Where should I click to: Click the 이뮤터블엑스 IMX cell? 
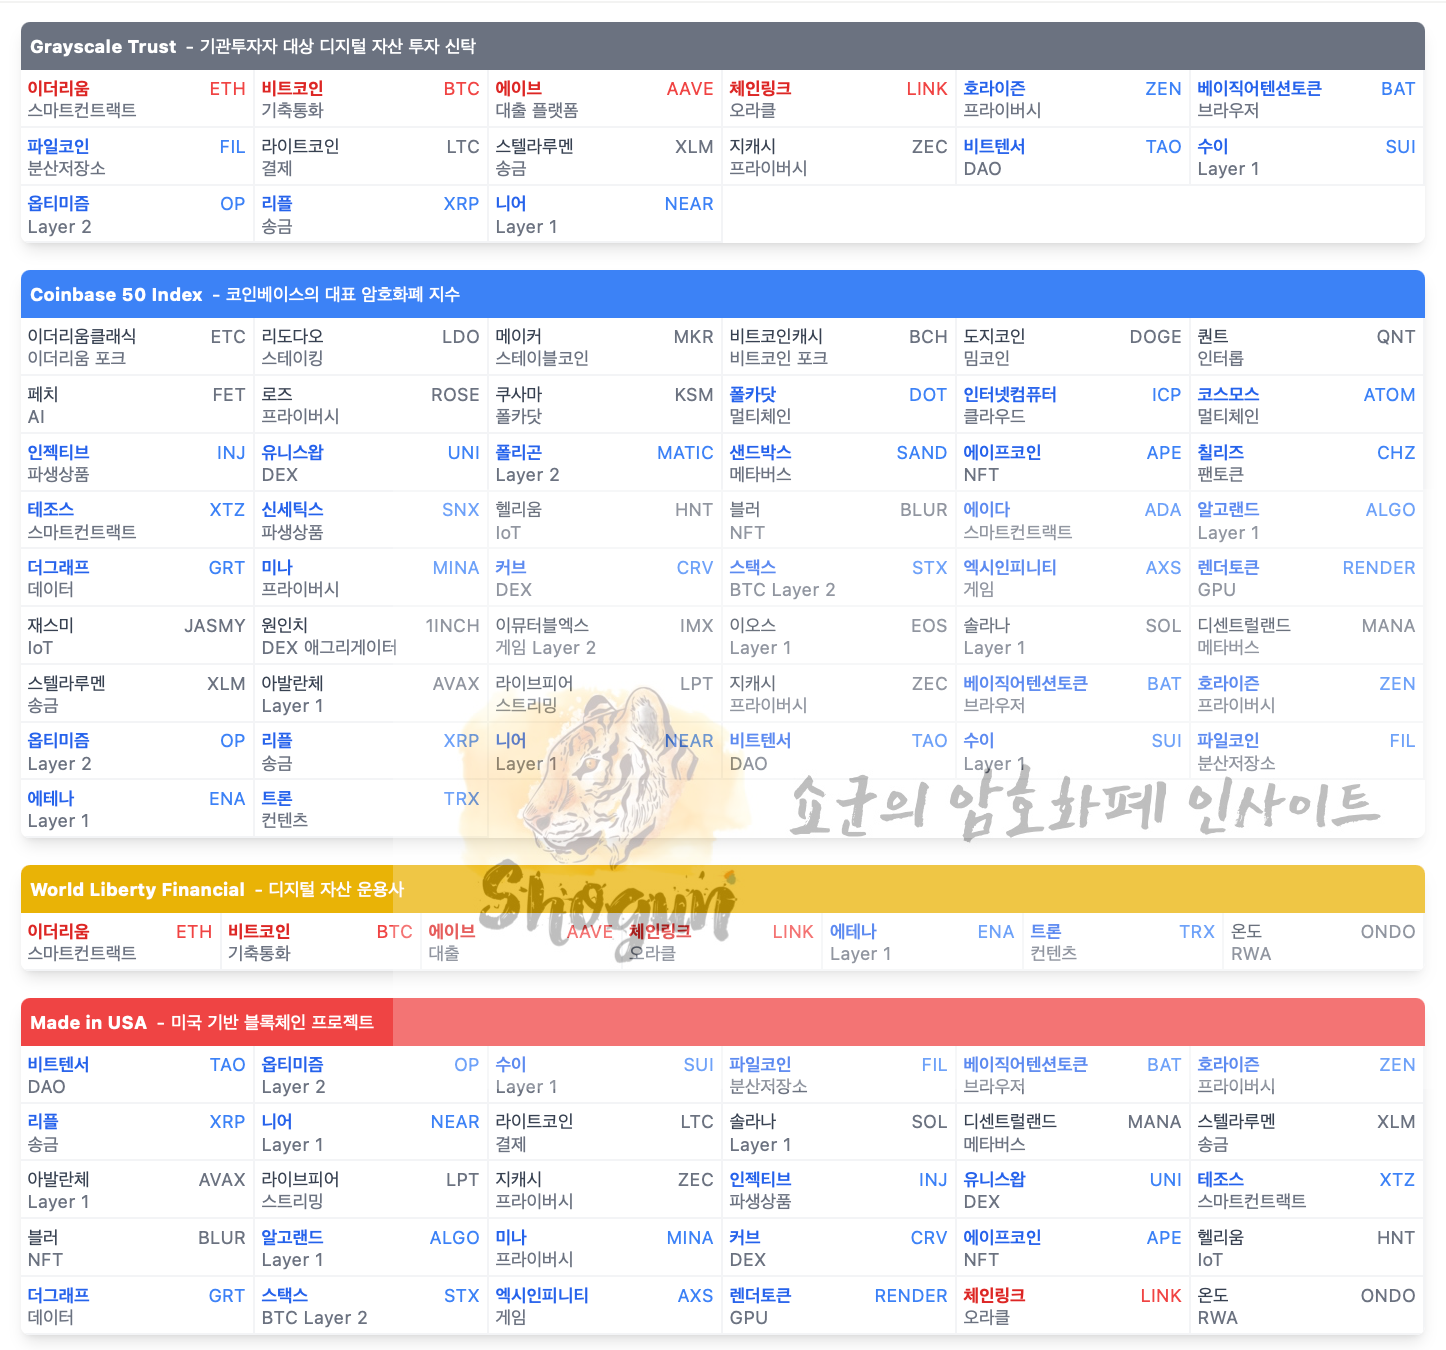[605, 636]
